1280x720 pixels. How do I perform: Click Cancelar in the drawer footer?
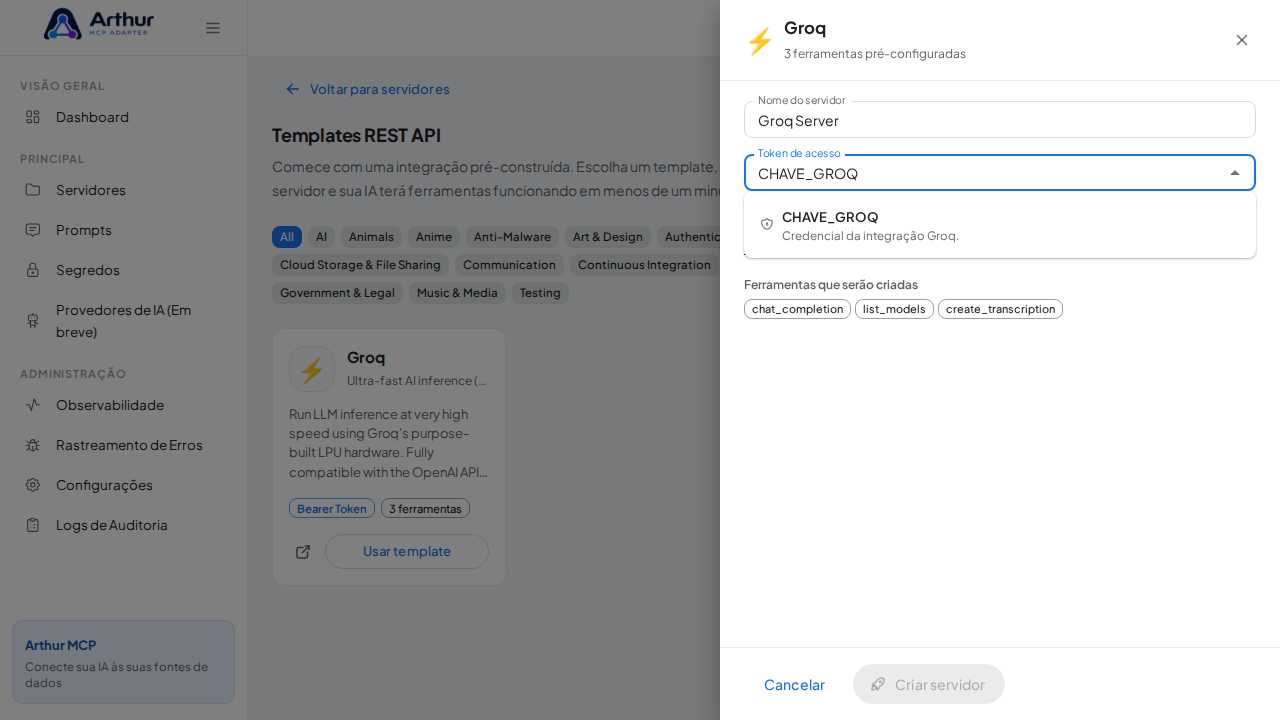click(794, 684)
